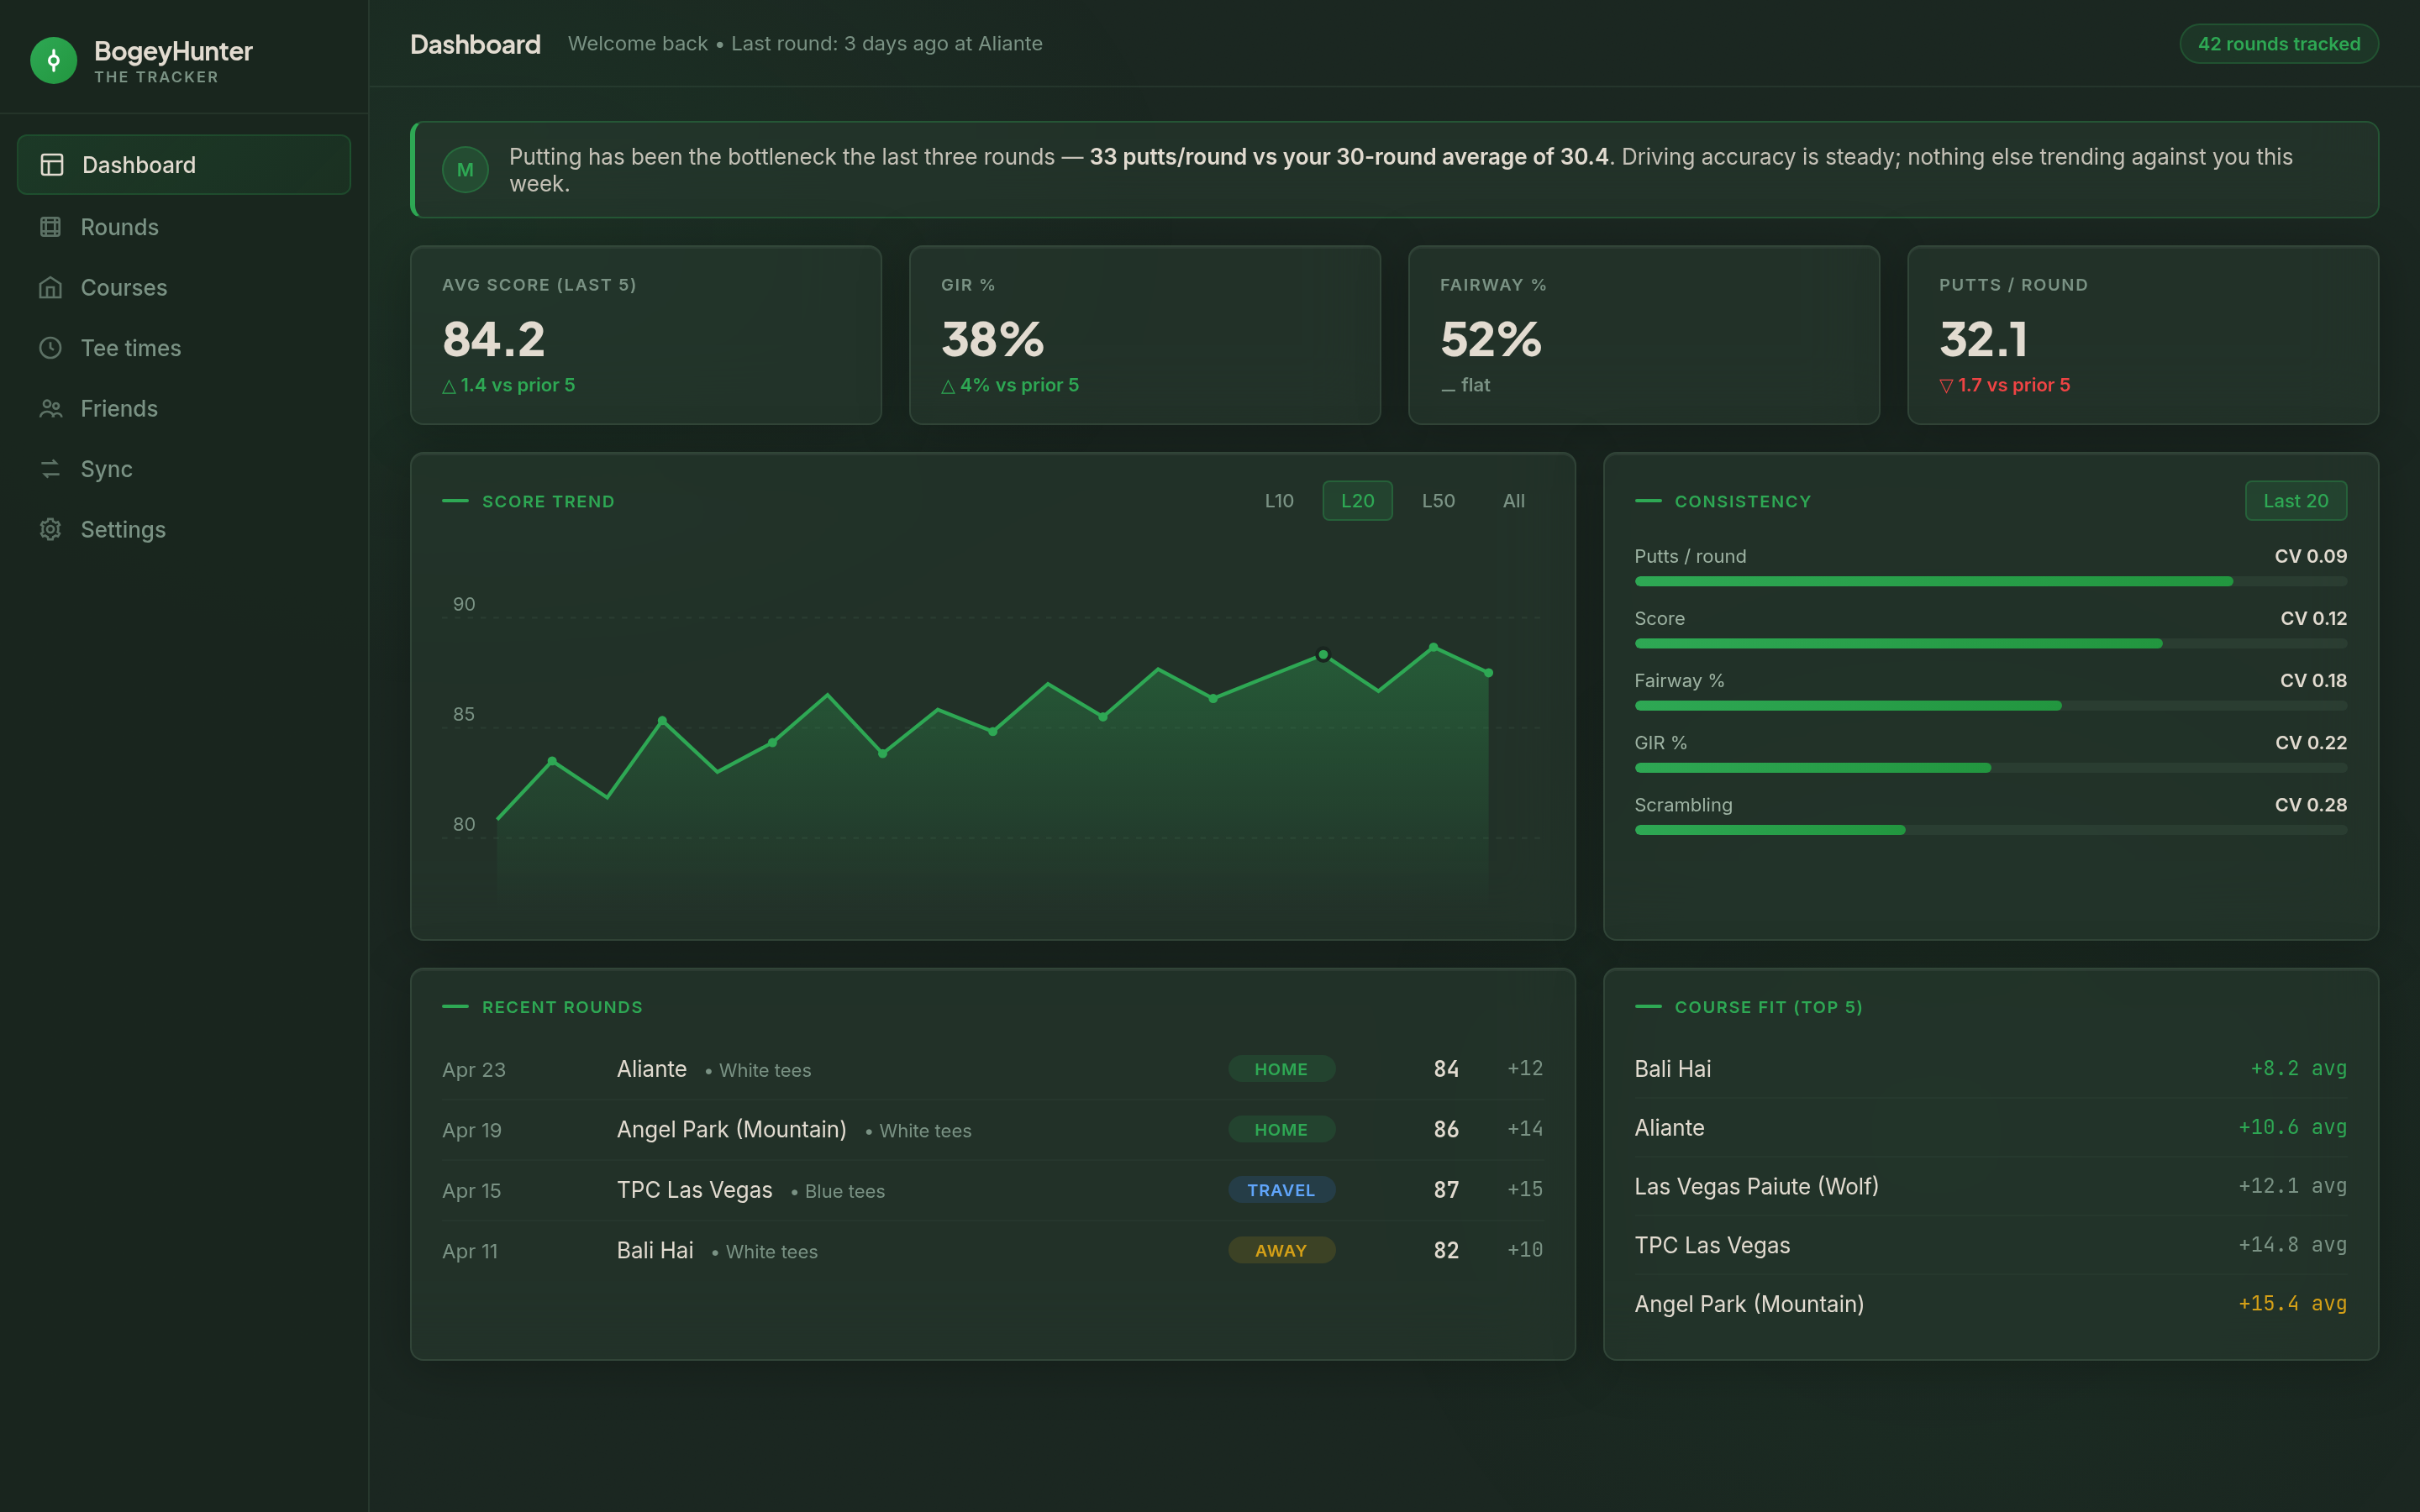
Task: Open the Avg Score (Last 5) card
Action: click(x=646, y=335)
